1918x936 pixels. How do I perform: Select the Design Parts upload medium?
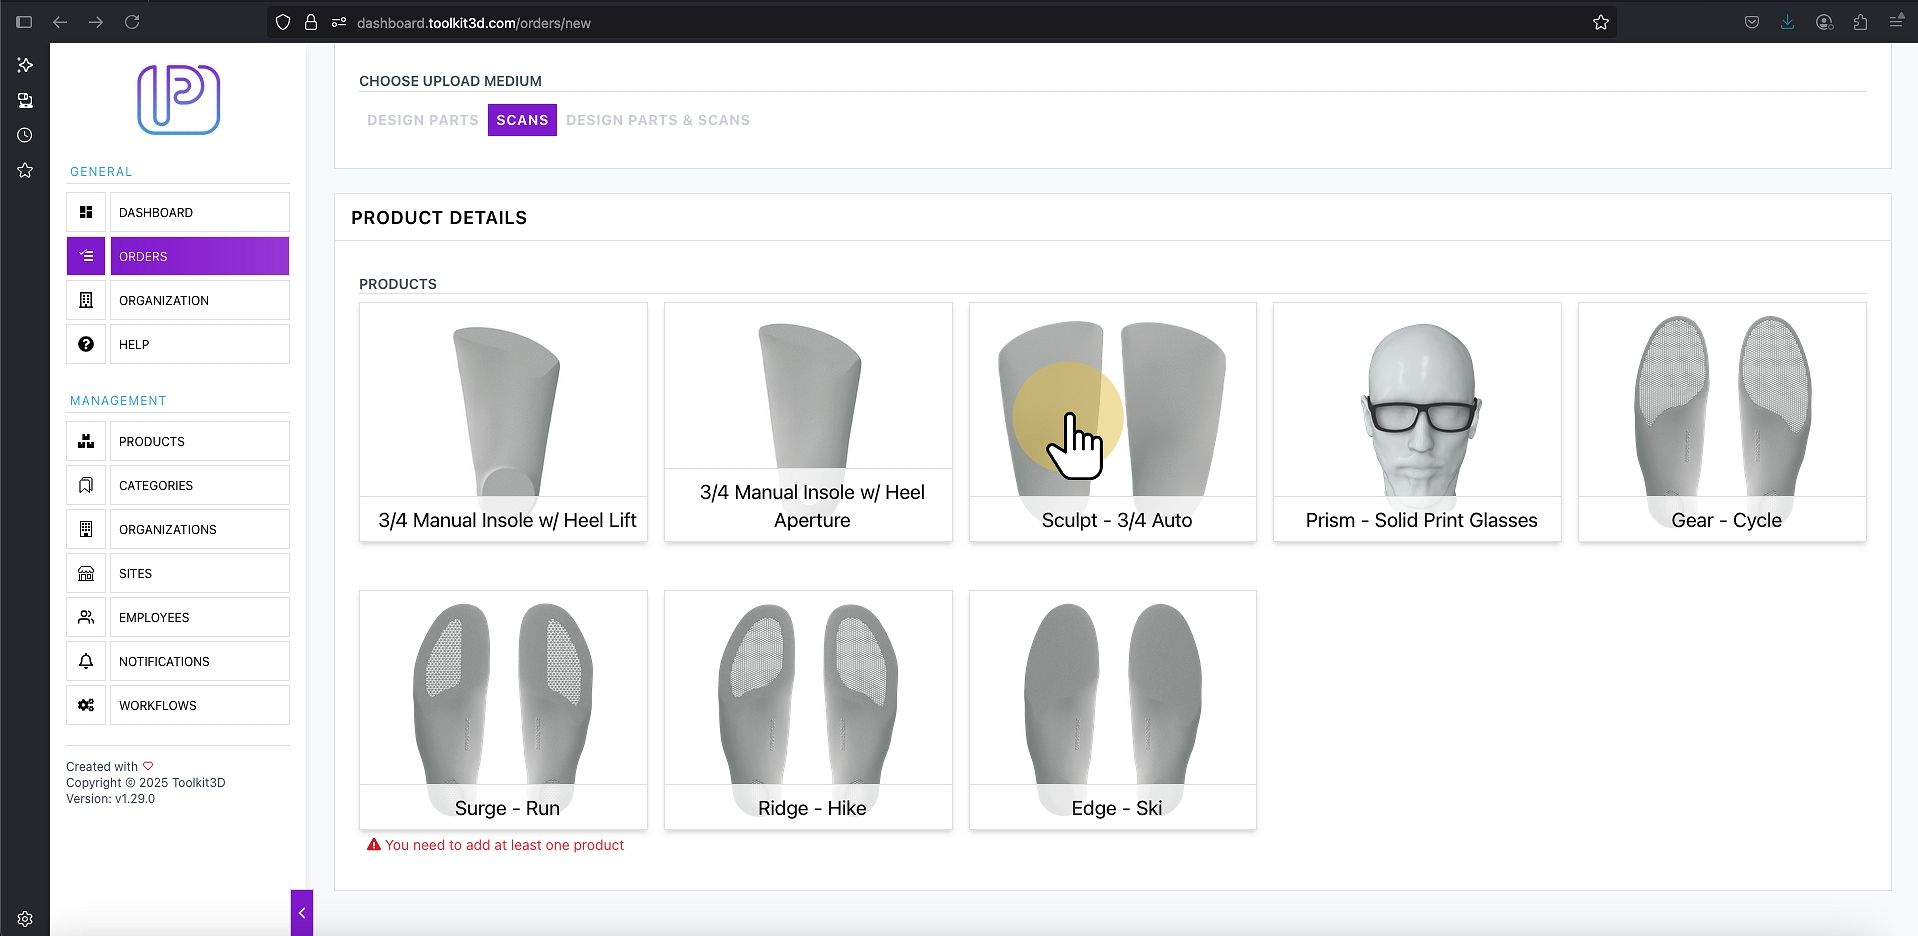(423, 120)
